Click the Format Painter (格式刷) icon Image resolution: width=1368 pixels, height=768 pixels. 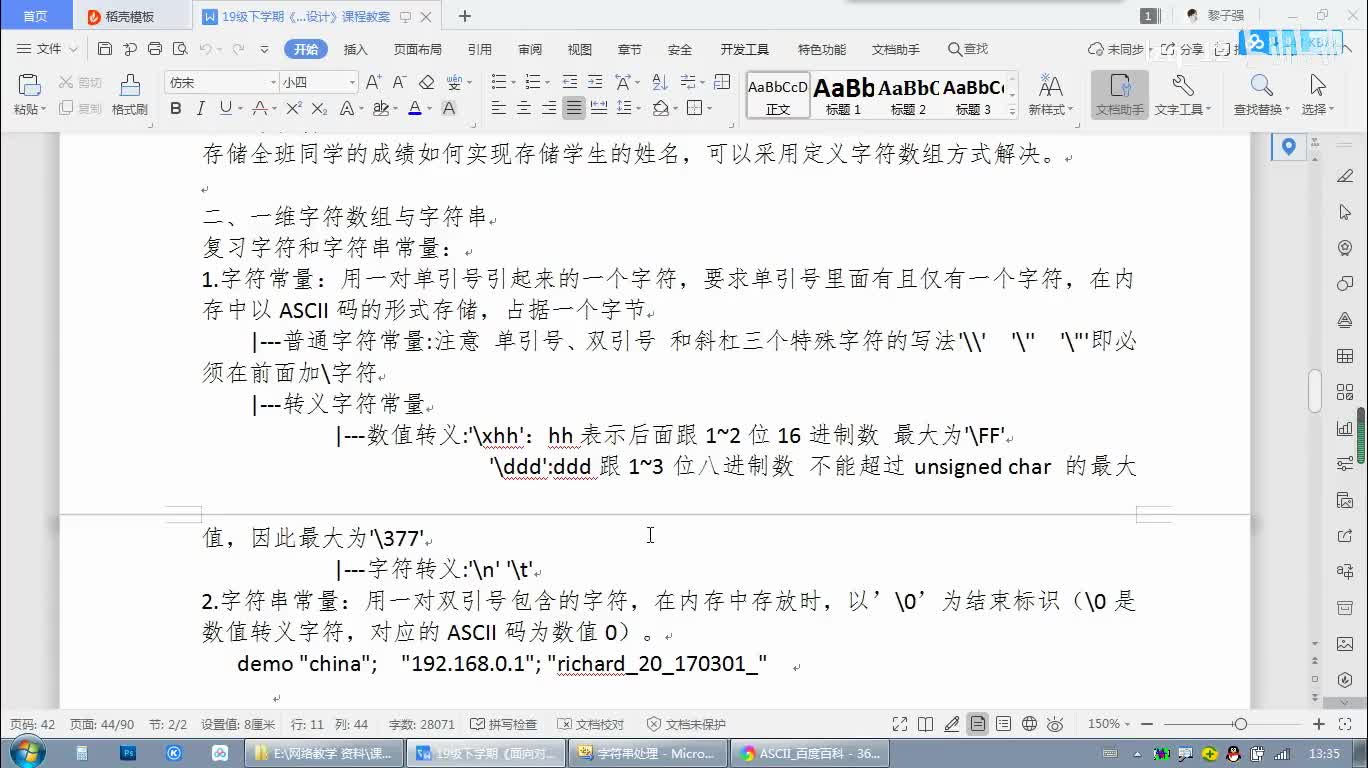pyautogui.click(x=129, y=94)
